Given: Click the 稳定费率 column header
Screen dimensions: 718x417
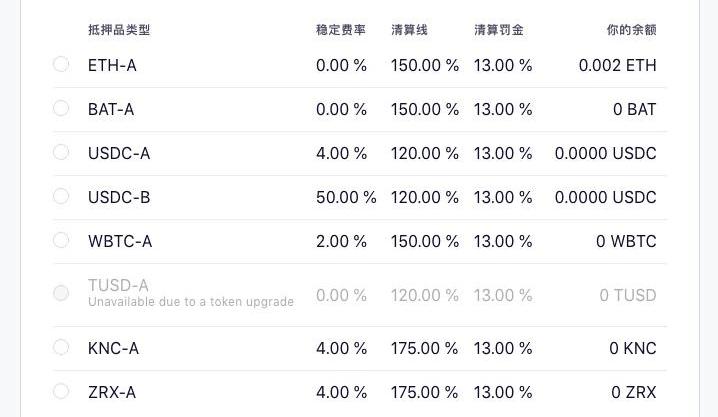Looking at the screenshot, I should [x=341, y=30].
